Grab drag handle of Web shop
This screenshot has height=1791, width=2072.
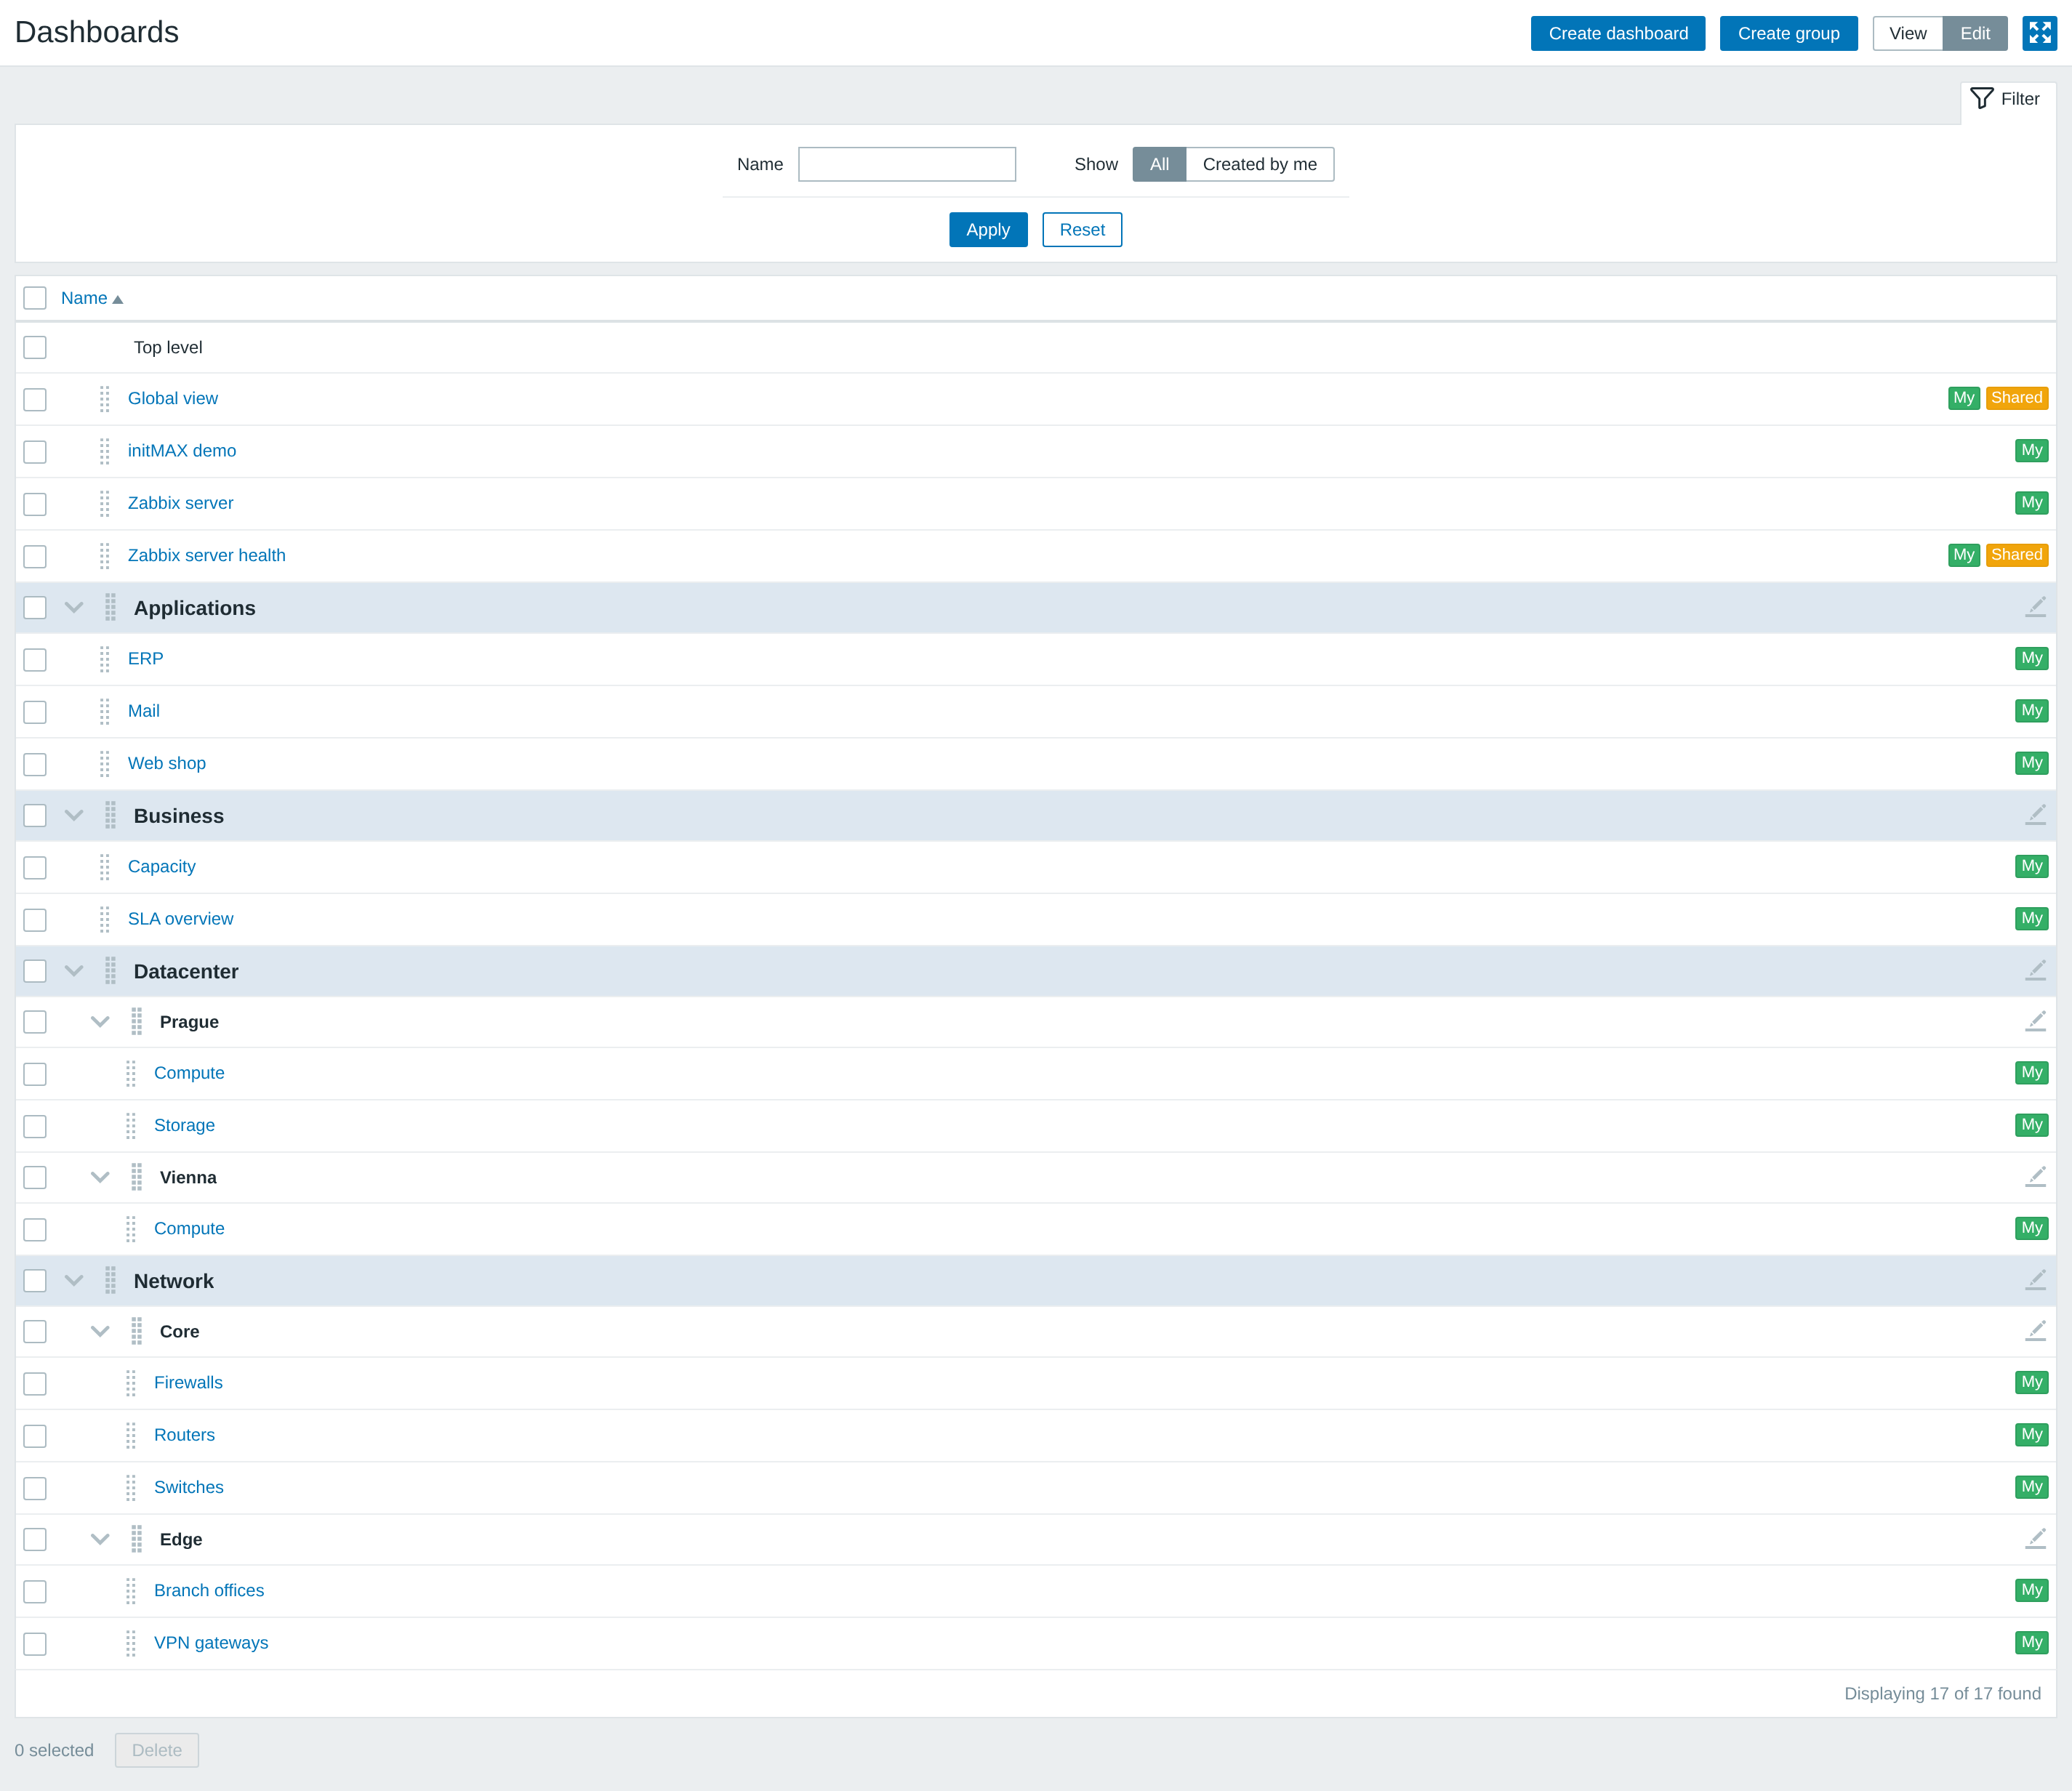pos(105,763)
